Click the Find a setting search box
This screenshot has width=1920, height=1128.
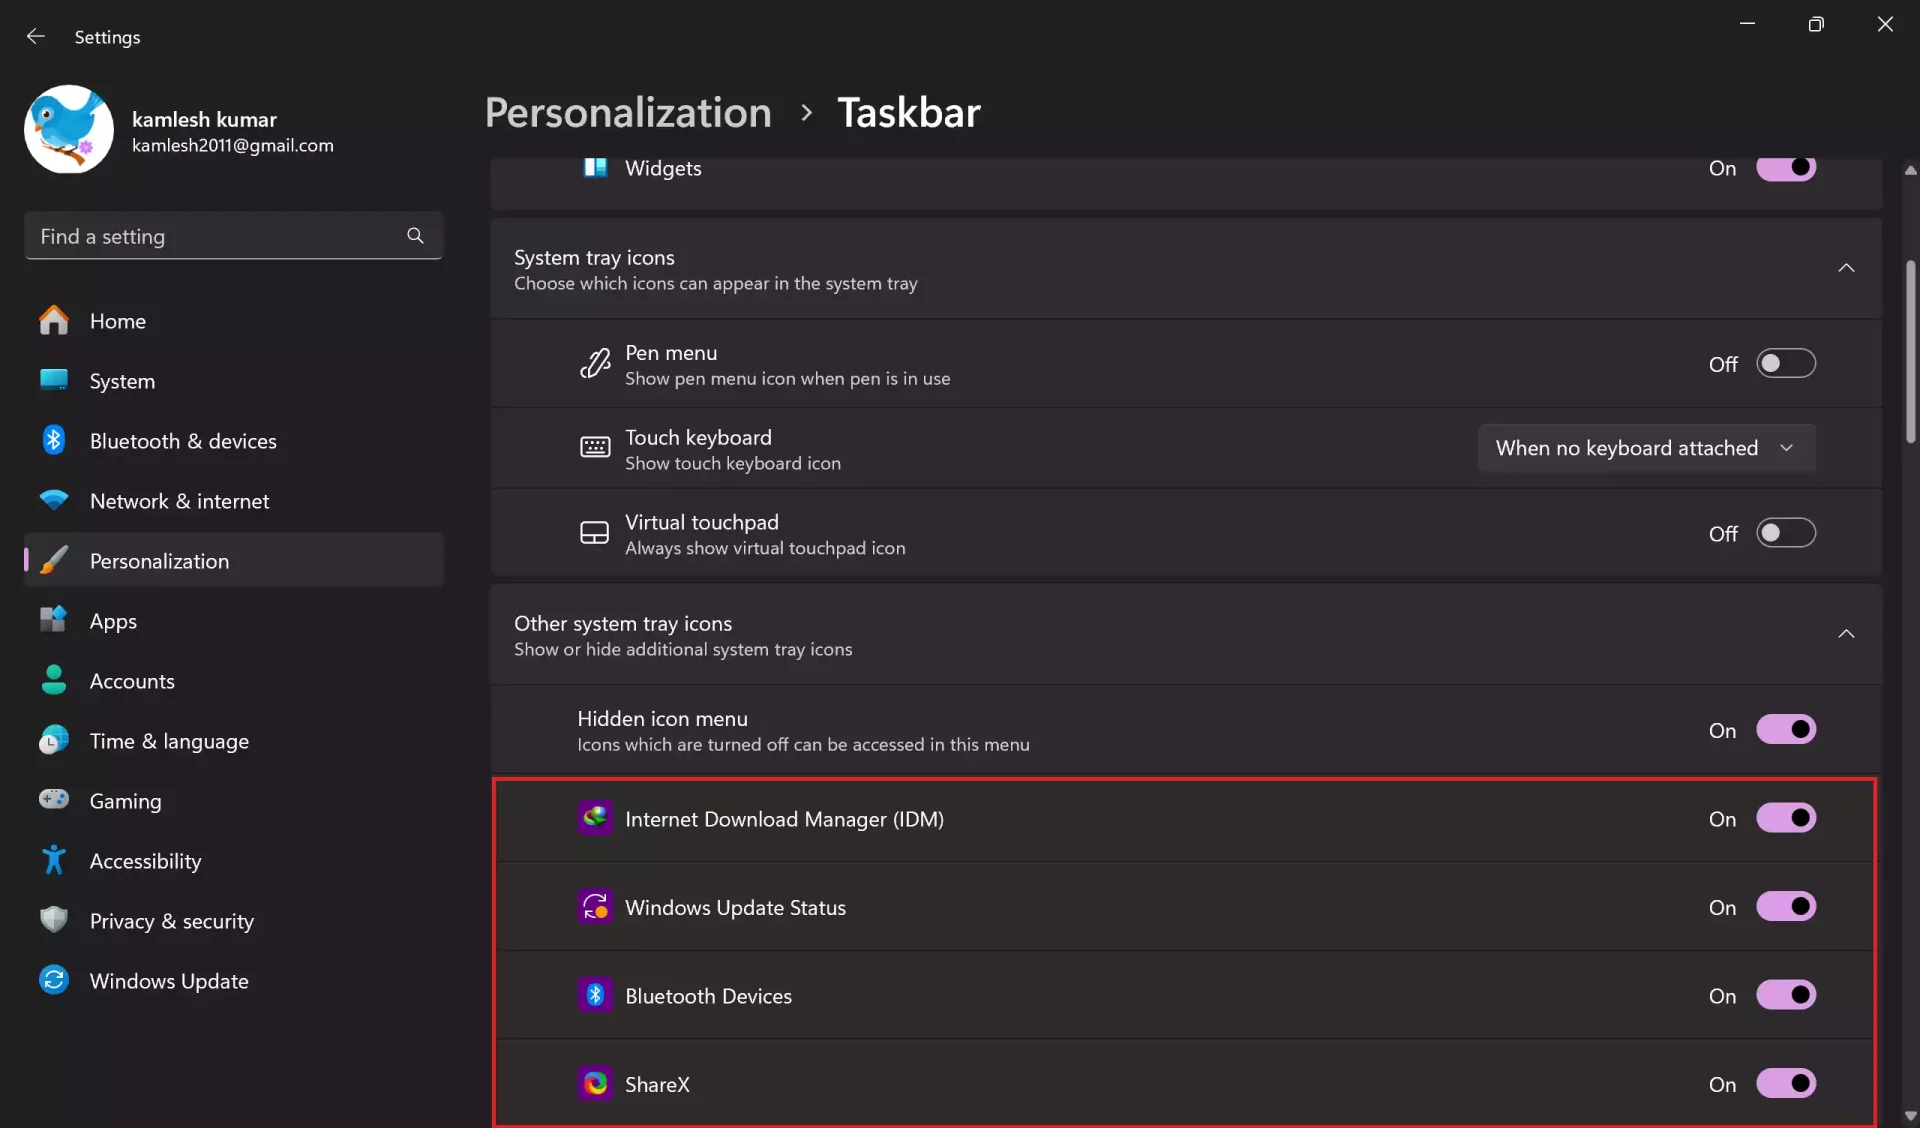[x=232, y=236]
